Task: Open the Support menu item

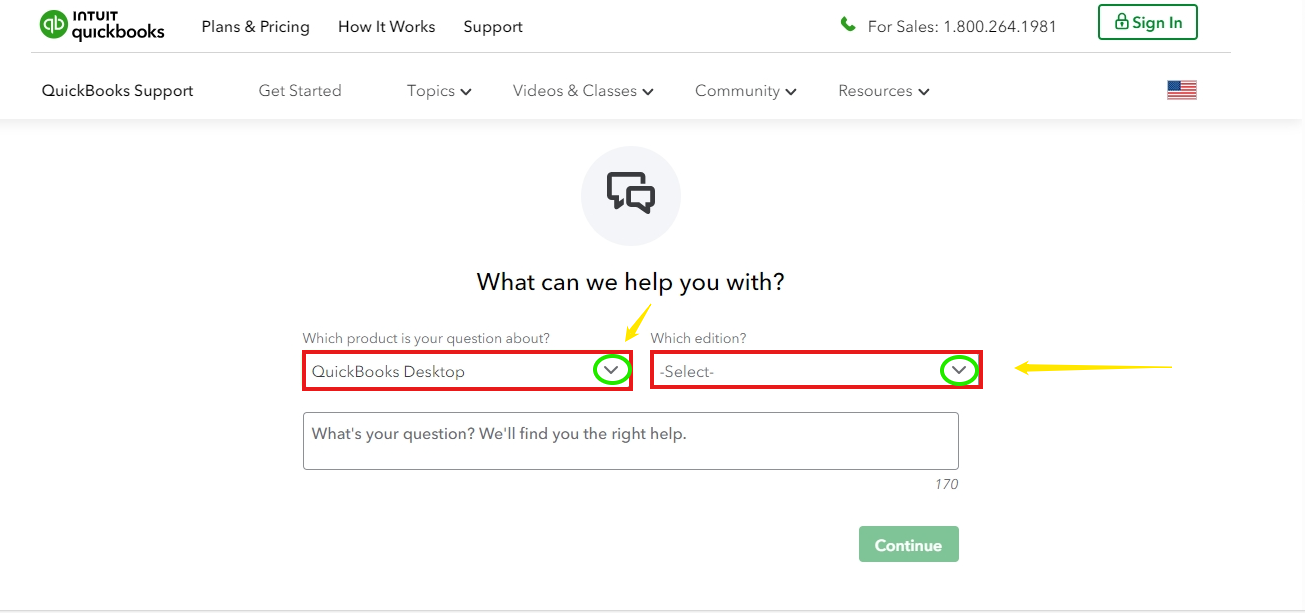Action: [493, 27]
